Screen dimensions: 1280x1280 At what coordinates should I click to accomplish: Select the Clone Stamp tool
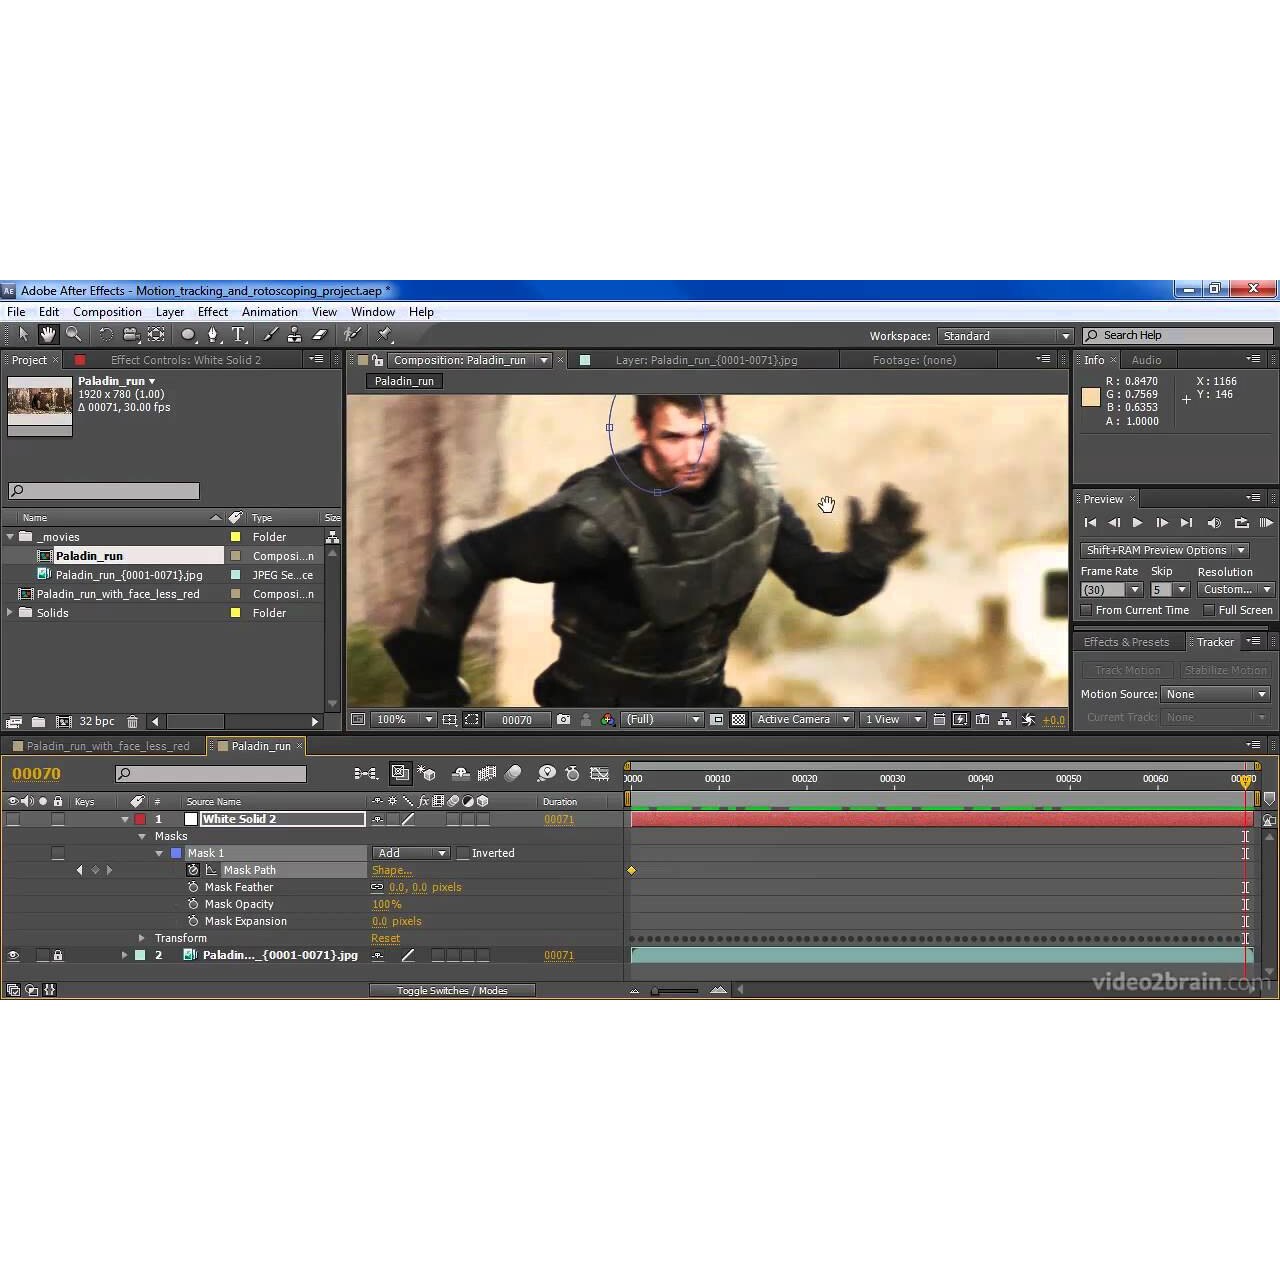(295, 335)
